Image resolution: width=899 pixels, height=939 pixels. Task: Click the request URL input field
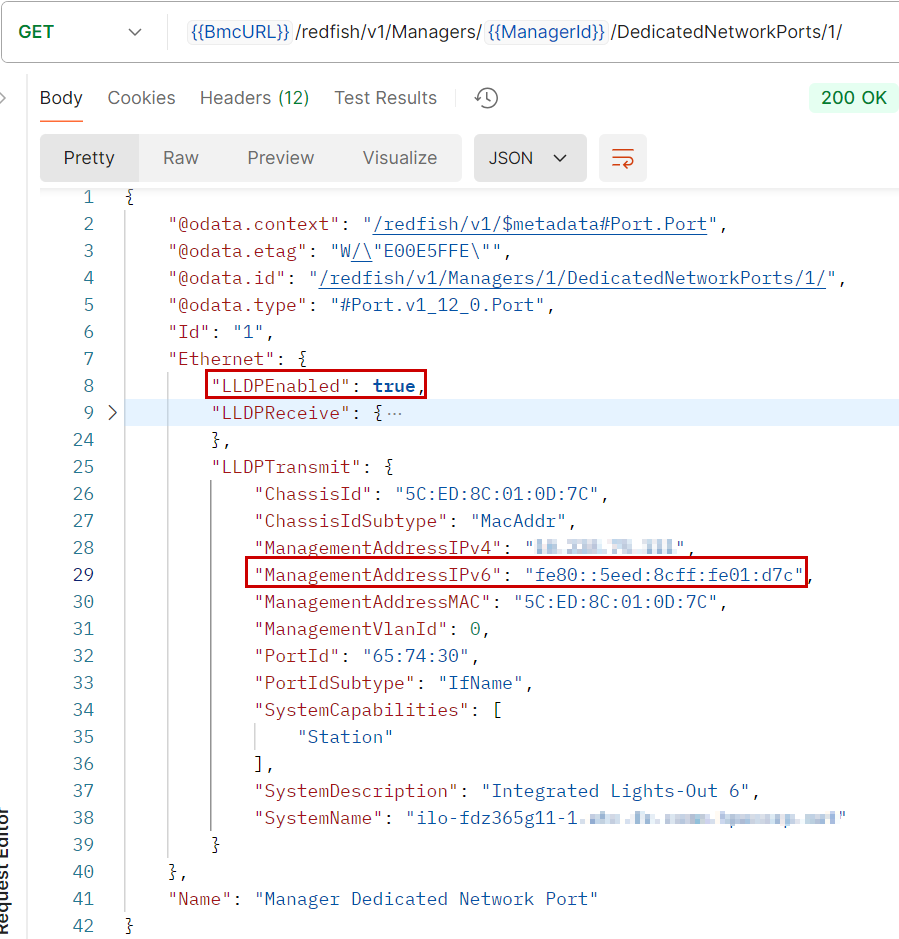[533, 32]
